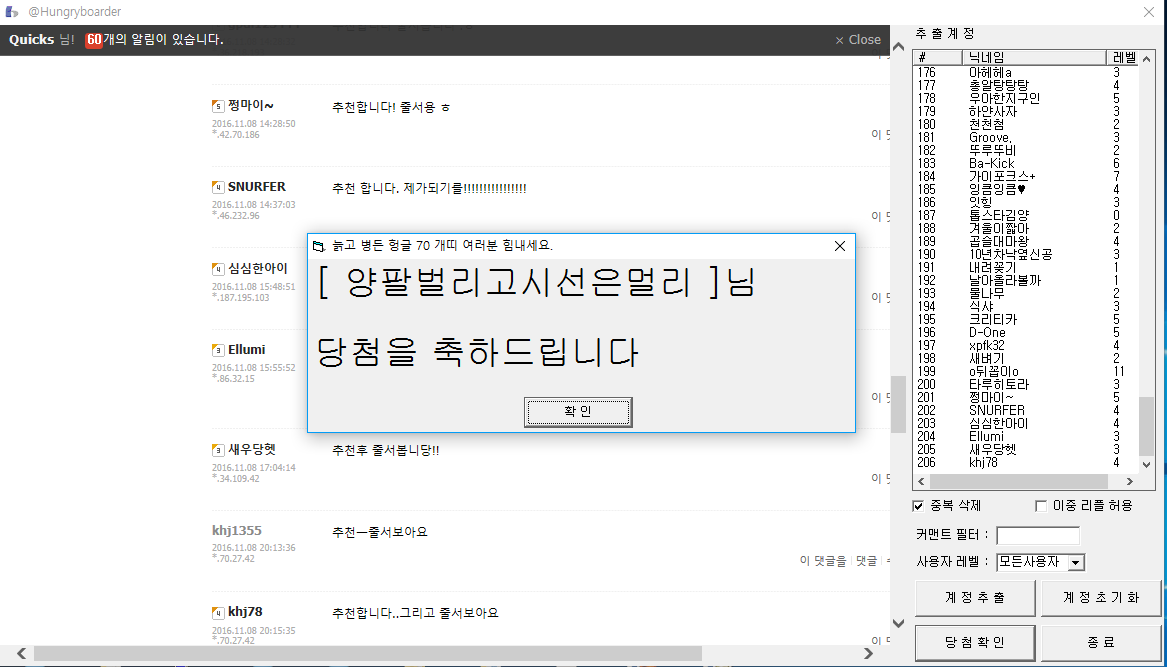Screen dimensions: 1167x667
Task: Select row 195 크리티카 in account list
Action: [1025, 319]
